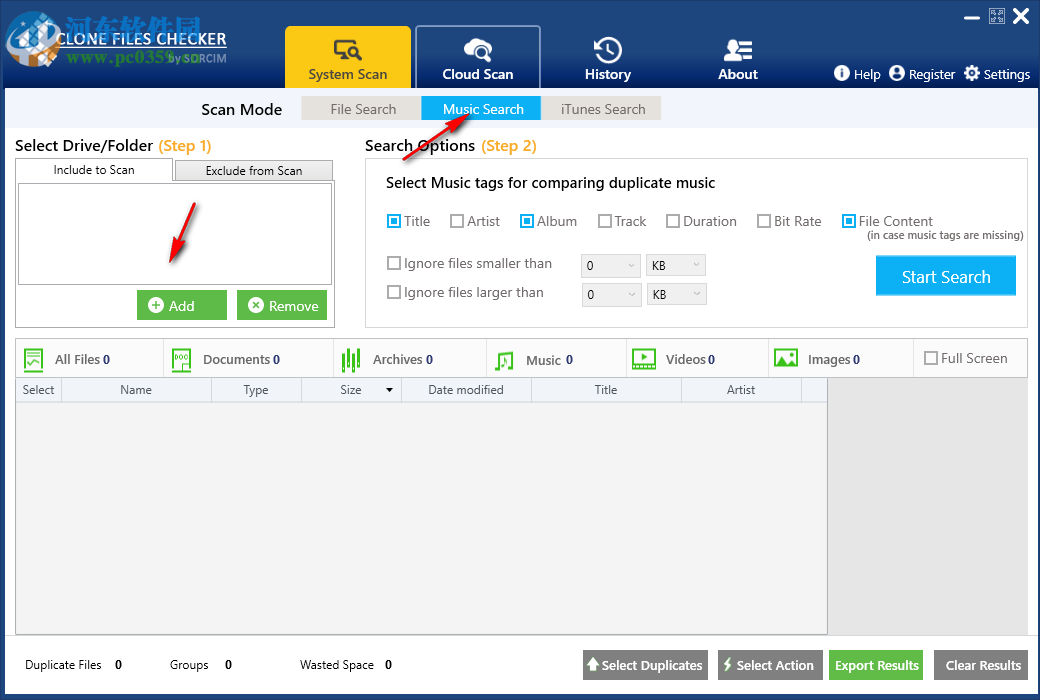This screenshot has width=1040, height=700.
Task: Maximize the Clone Files Checker window
Action: [996, 16]
